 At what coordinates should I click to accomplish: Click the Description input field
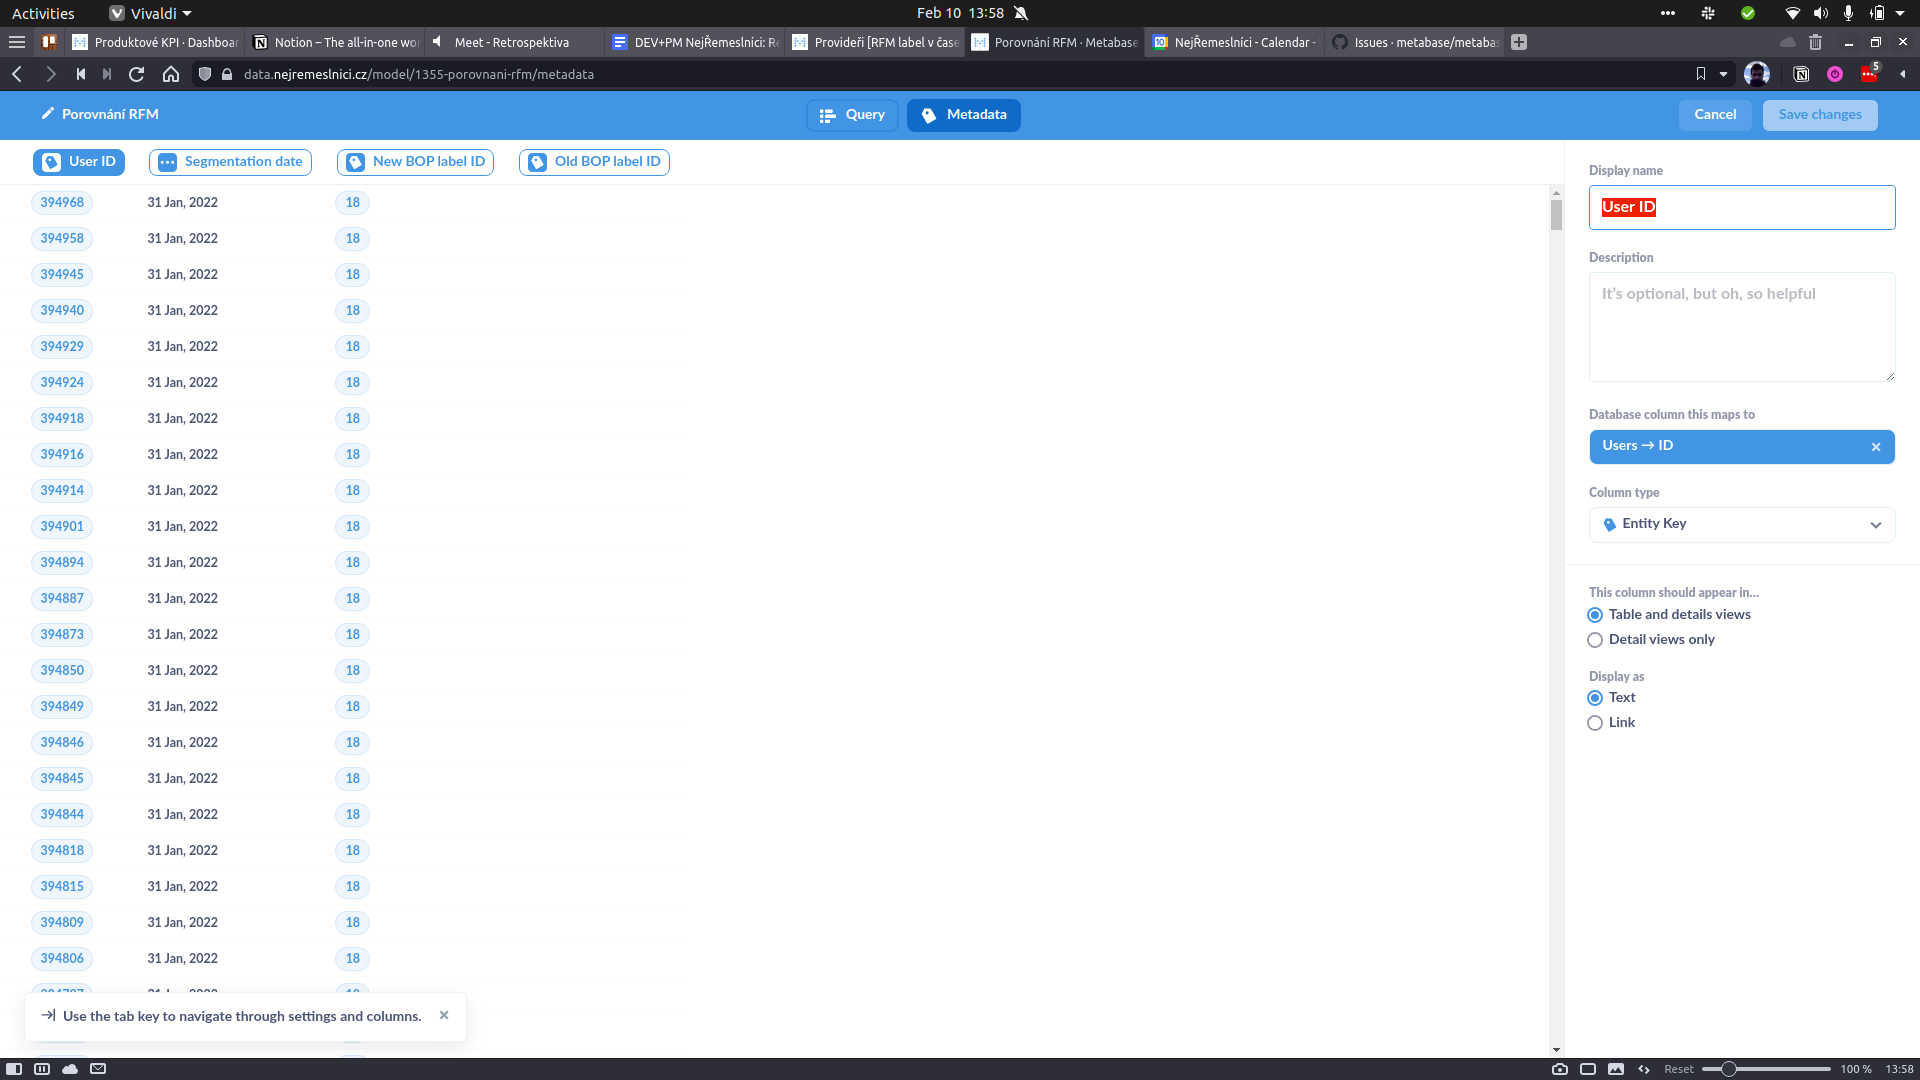(x=1741, y=327)
